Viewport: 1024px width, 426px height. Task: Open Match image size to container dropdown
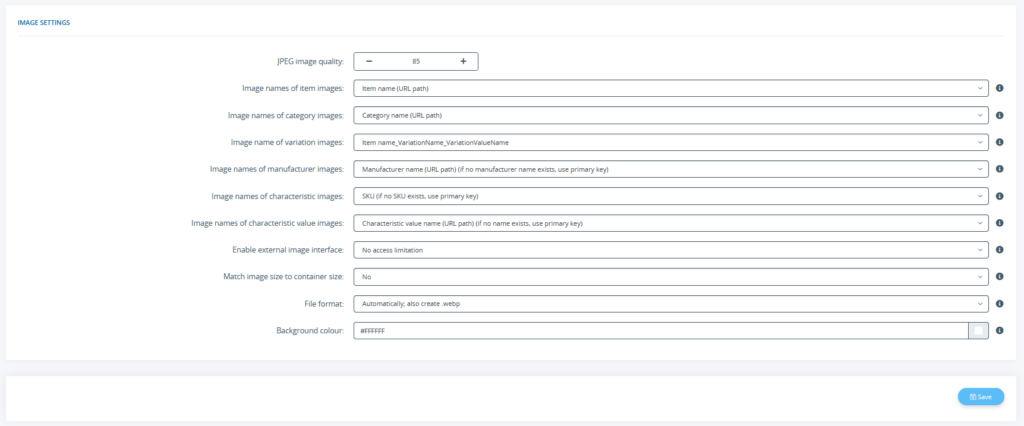671,276
